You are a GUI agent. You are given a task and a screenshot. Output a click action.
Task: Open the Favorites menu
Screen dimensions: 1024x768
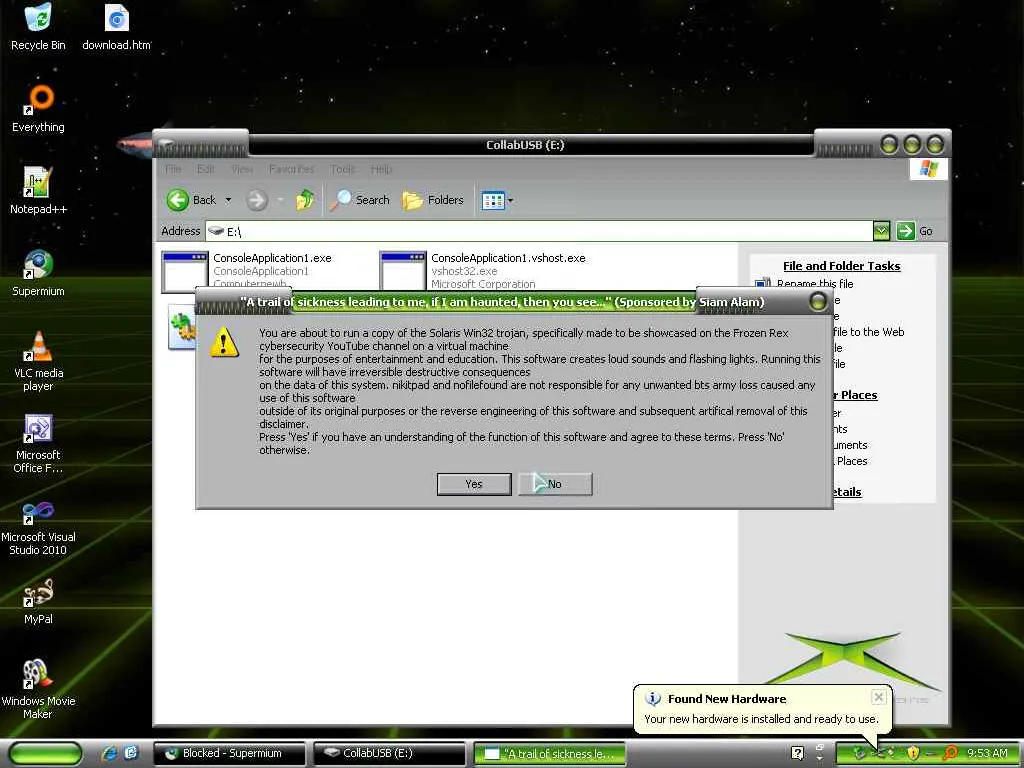click(x=291, y=169)
